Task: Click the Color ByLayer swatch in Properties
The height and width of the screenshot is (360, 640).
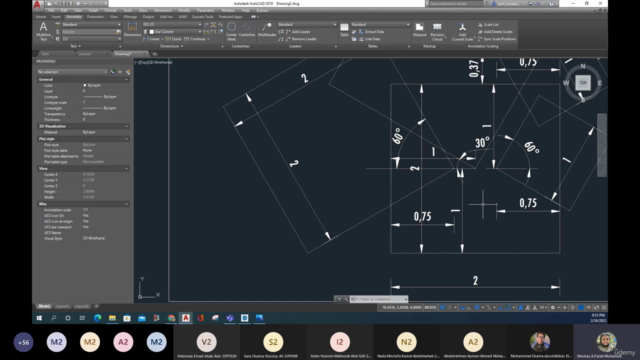Action: [x=85, y=85]
